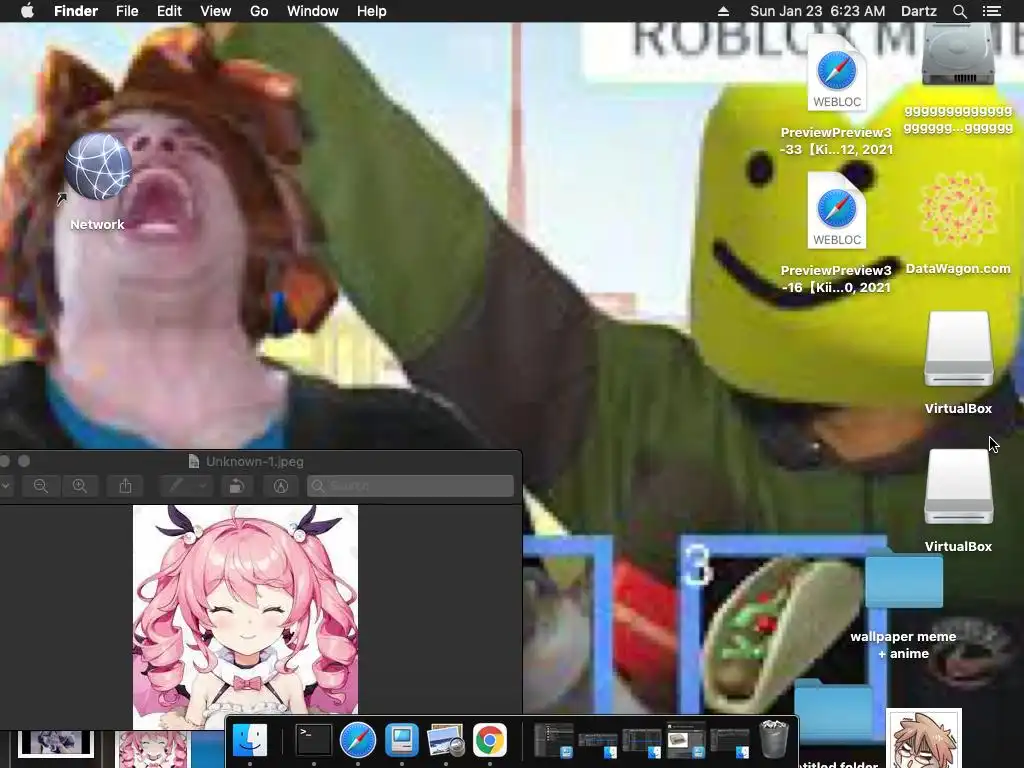Select the highlight pen tool in Preview
This screenshot has height=768, width=1024.
pyautogui.click(x=176, y=486)
